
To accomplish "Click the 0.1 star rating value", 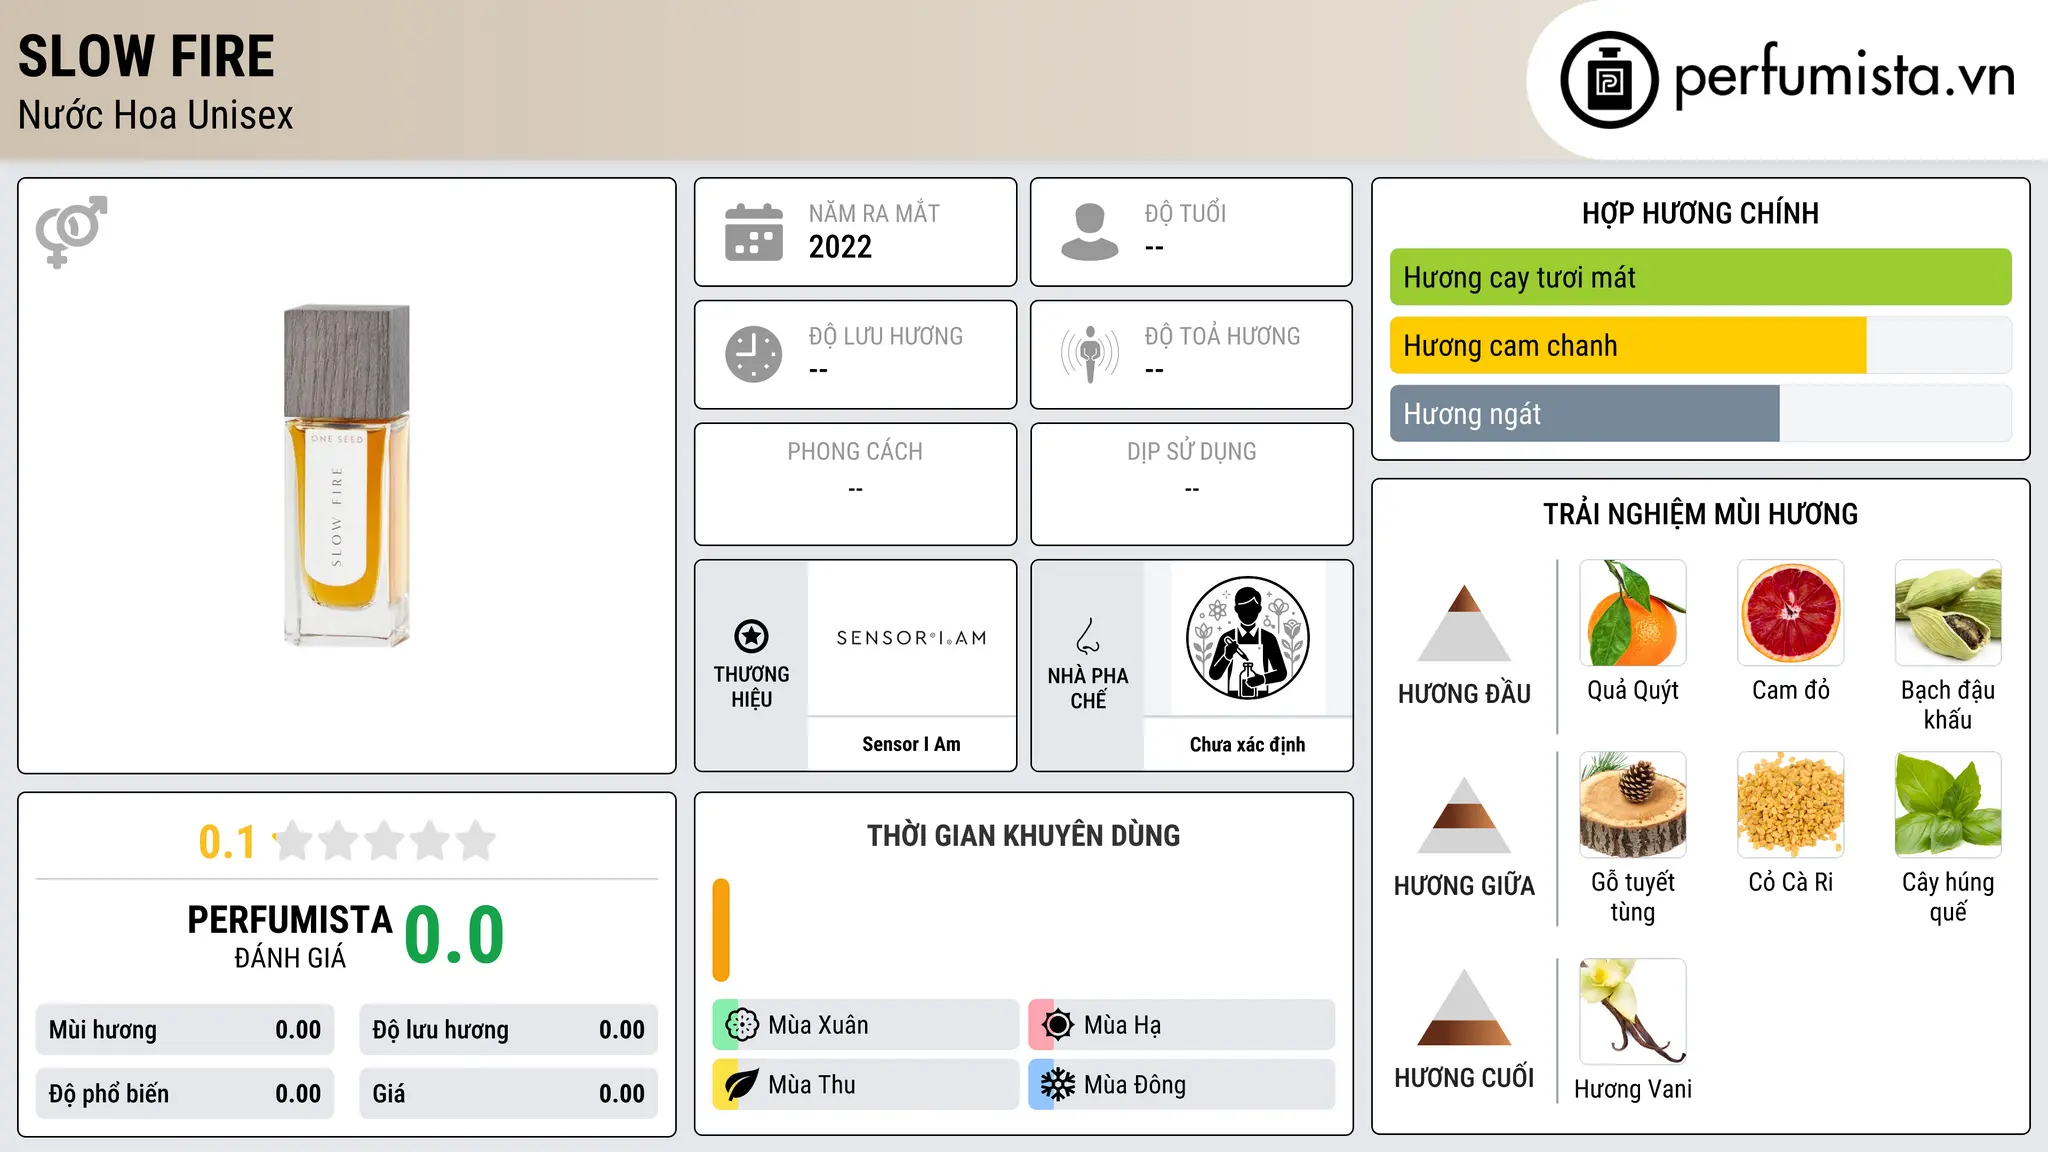I will 227,842.
